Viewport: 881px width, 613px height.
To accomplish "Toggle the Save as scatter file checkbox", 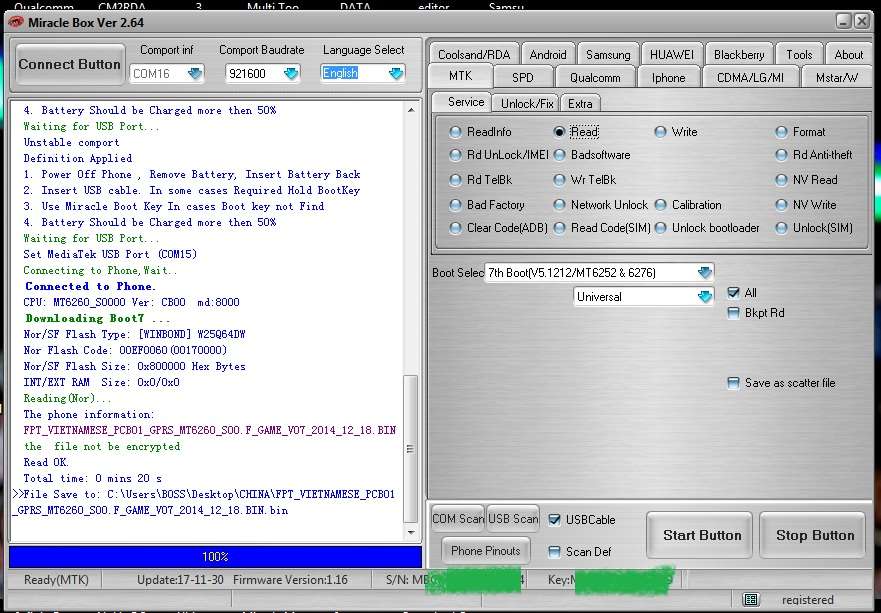I will pos(735,383).
